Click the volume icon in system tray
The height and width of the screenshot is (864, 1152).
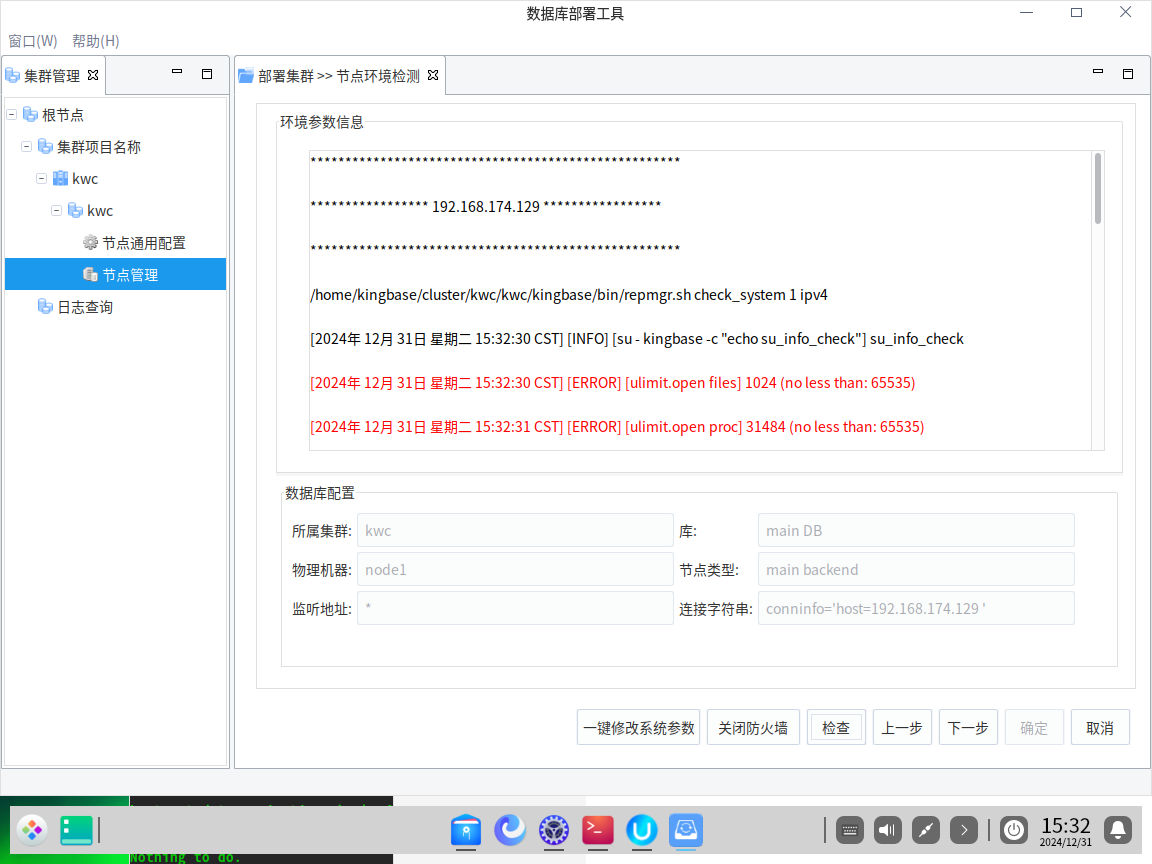pyautogui.click(x=887, y=829)
